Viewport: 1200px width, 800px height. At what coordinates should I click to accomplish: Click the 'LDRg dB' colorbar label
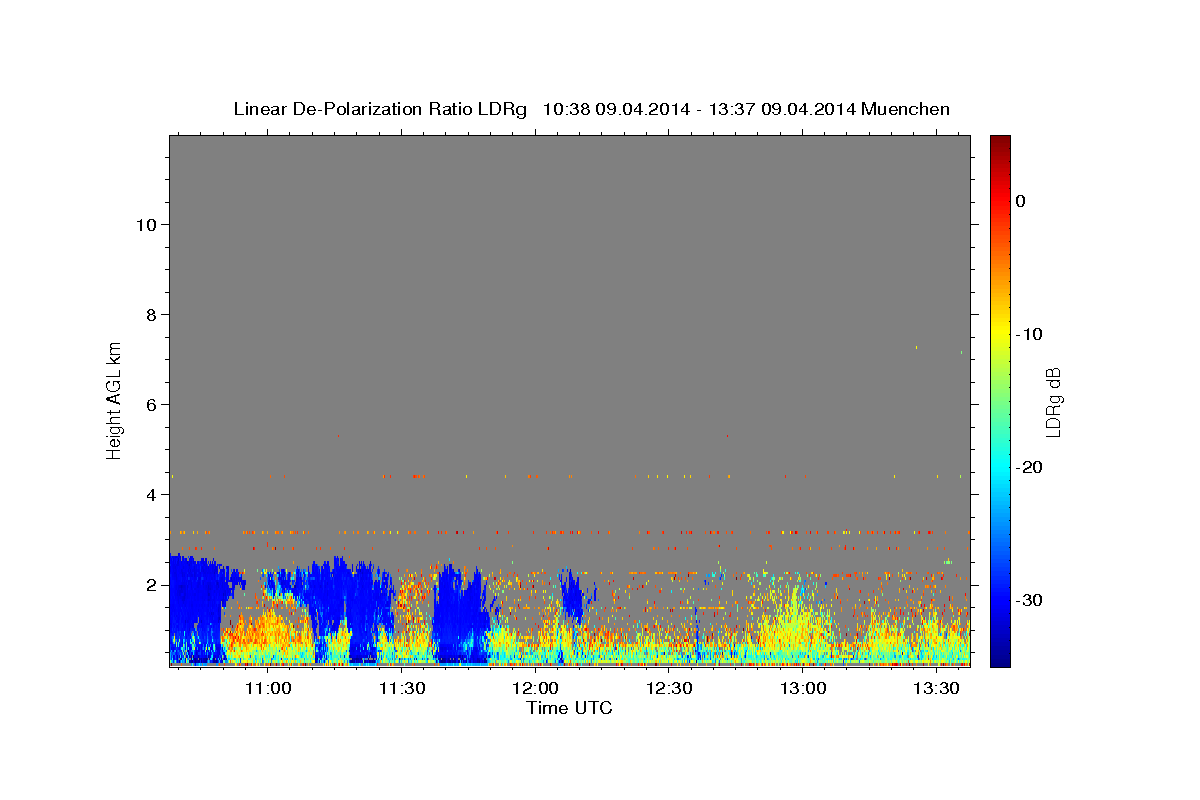tap(1053, 402)
